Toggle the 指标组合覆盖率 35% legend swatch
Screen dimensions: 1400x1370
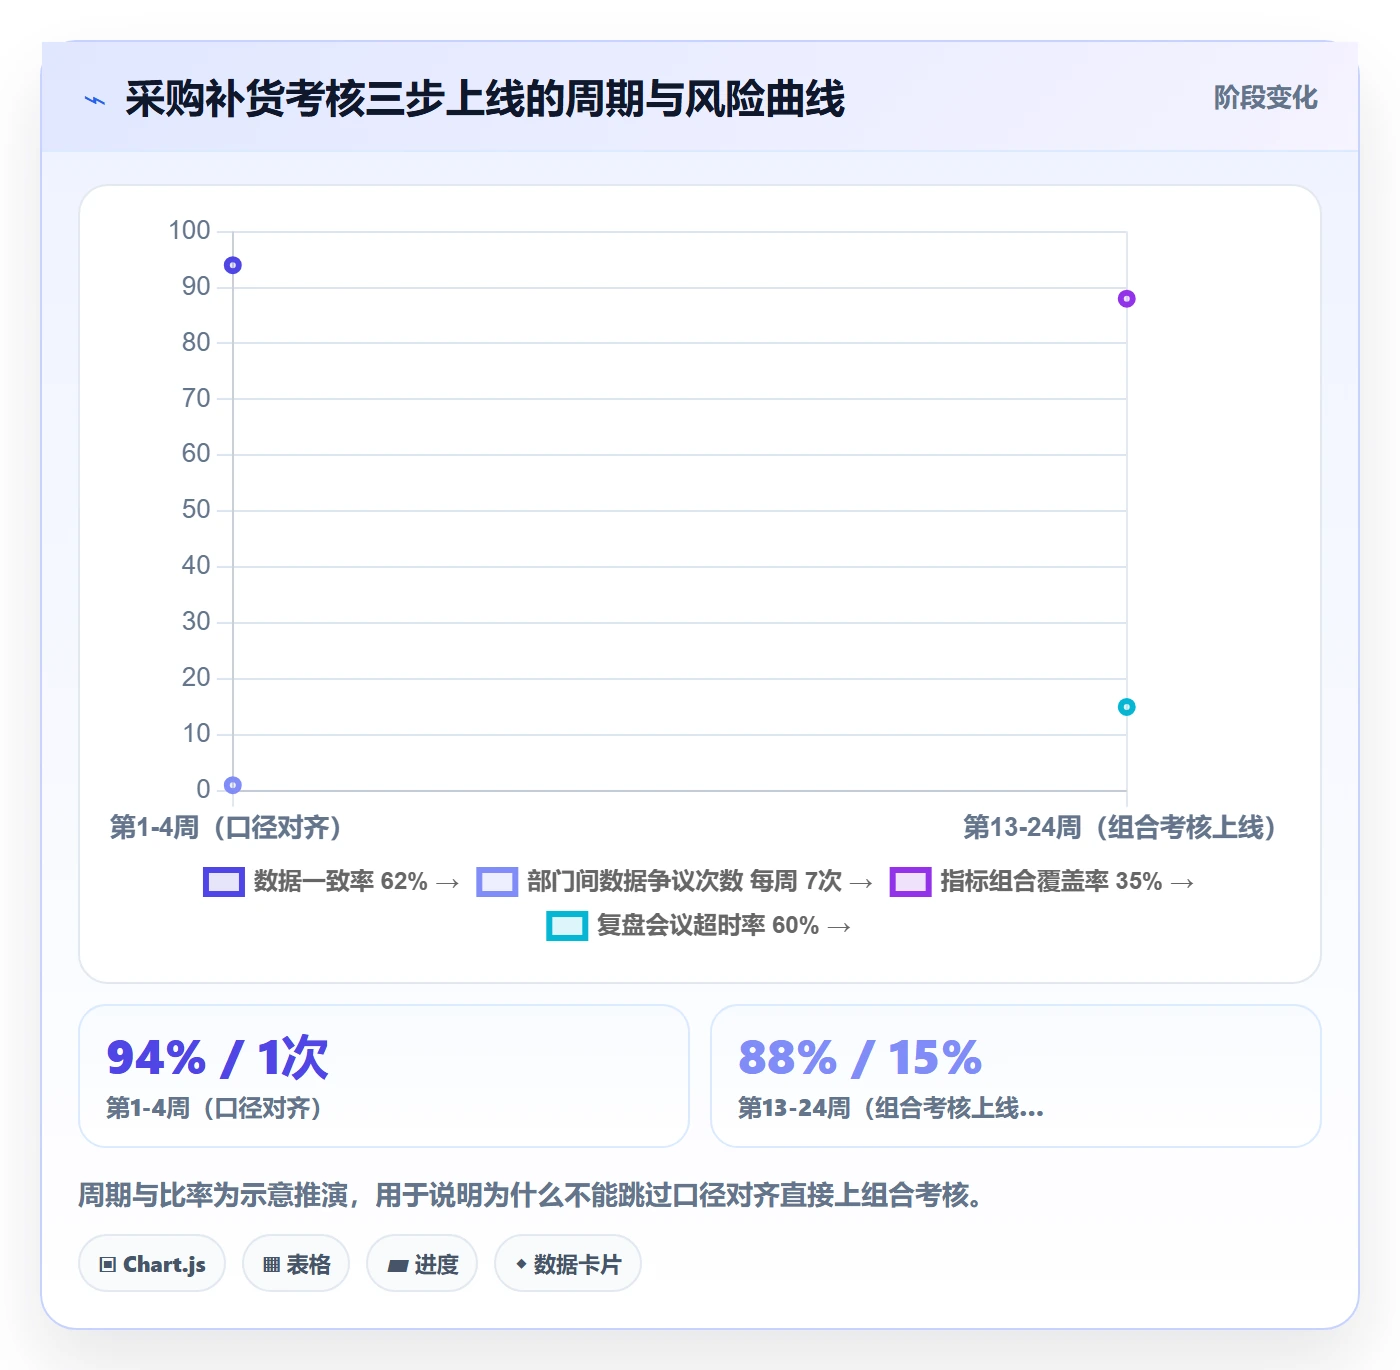(910, 882)
